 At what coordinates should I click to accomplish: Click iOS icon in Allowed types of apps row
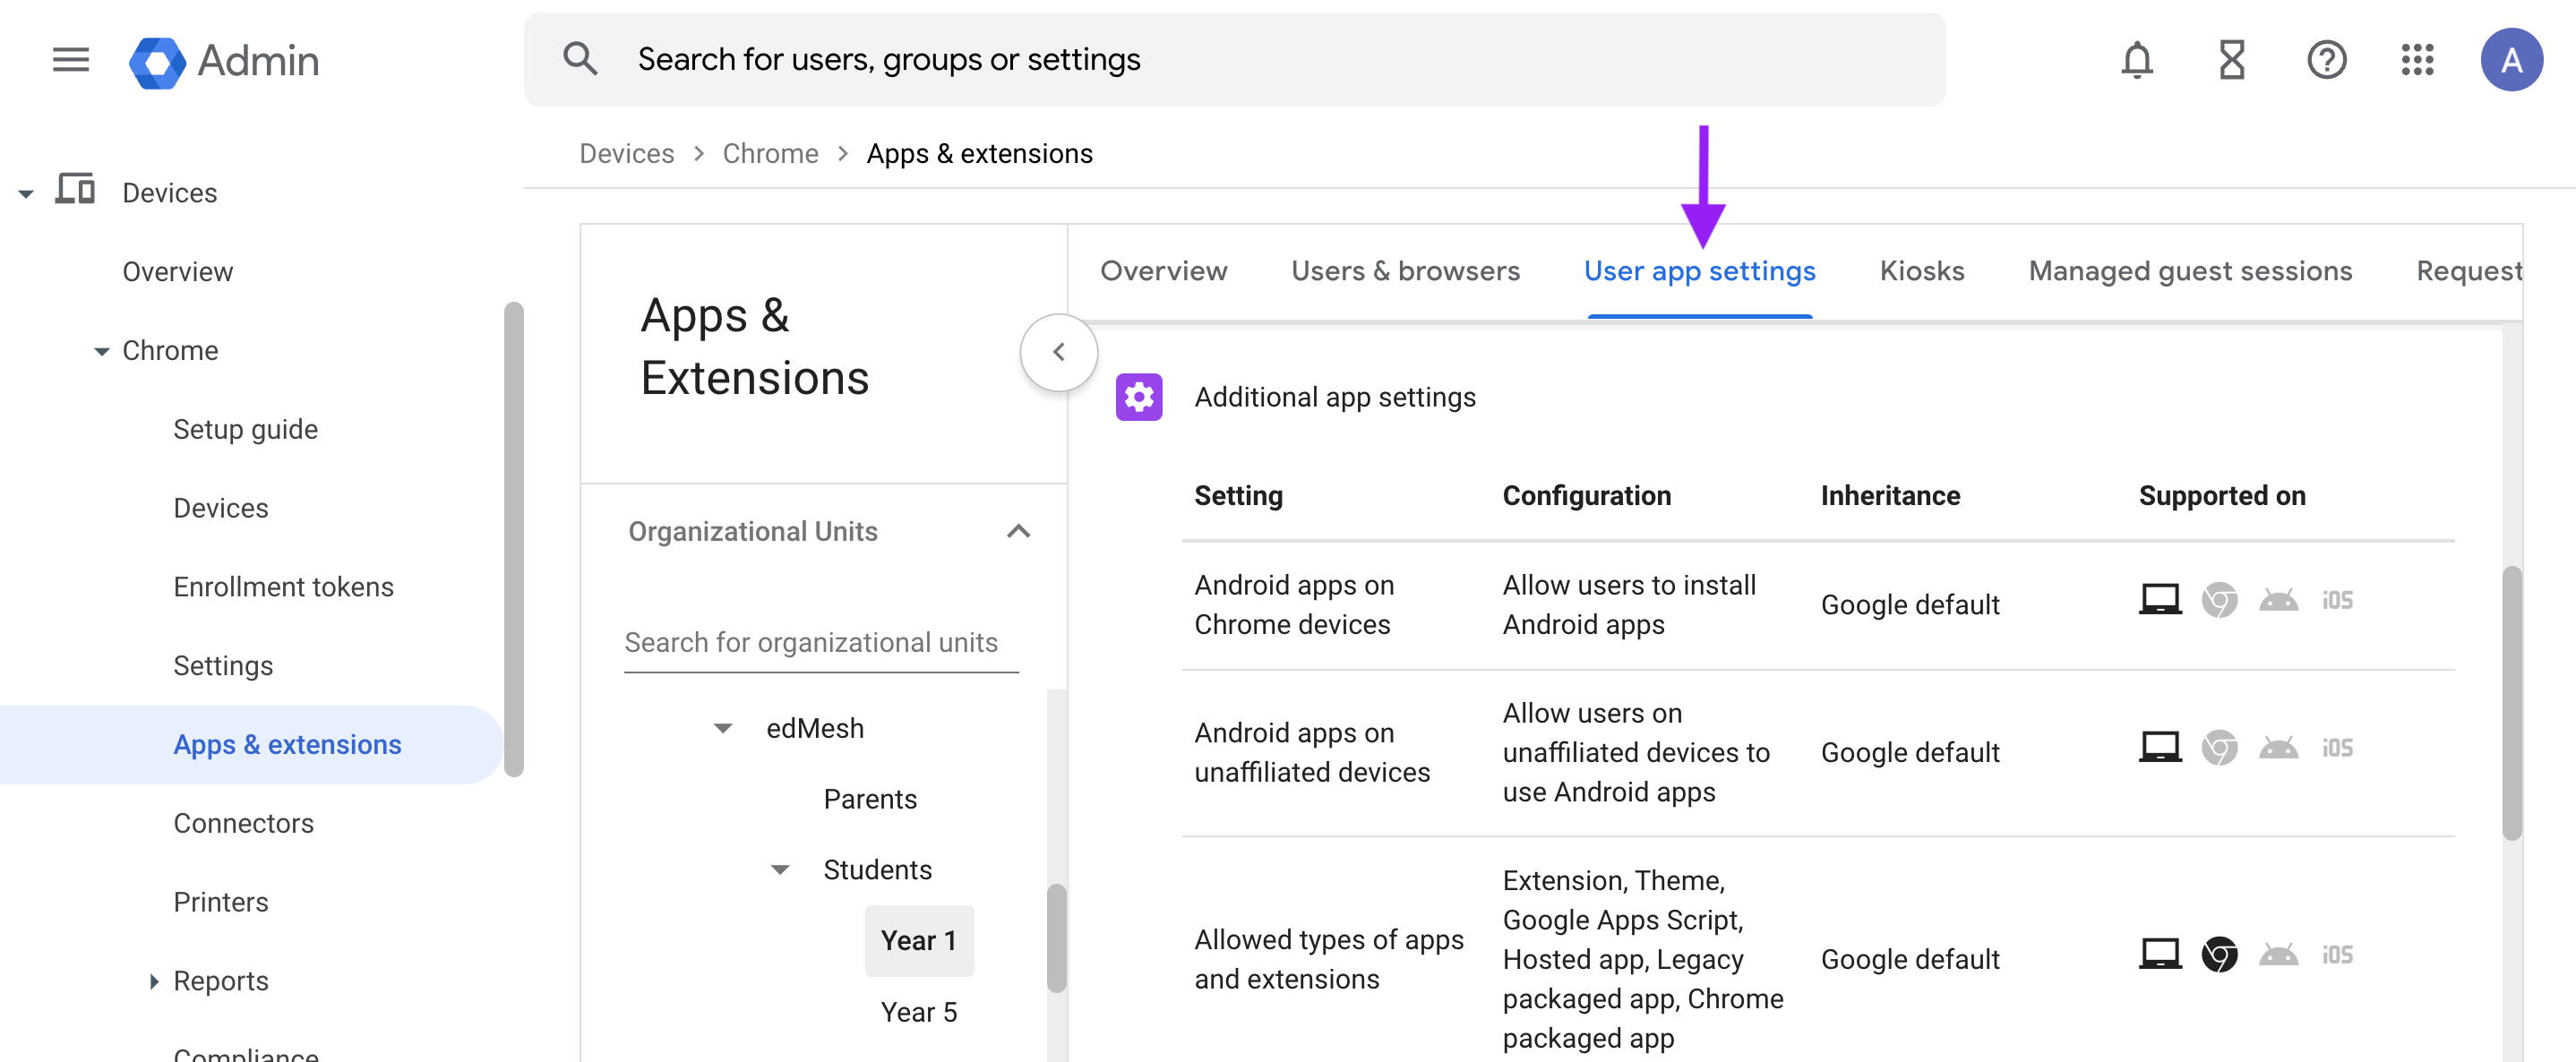pyautogui.click(x=2337, y=954)
